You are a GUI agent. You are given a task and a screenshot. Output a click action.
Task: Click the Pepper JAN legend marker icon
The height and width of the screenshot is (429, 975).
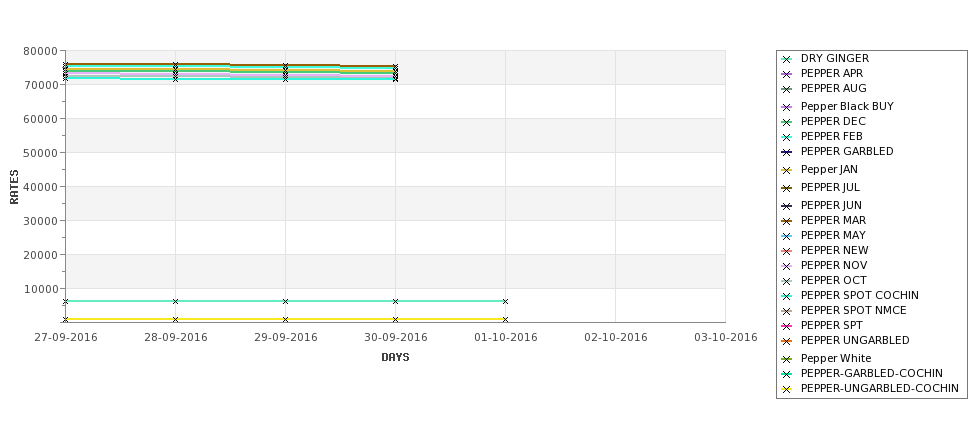pos(787,170)
